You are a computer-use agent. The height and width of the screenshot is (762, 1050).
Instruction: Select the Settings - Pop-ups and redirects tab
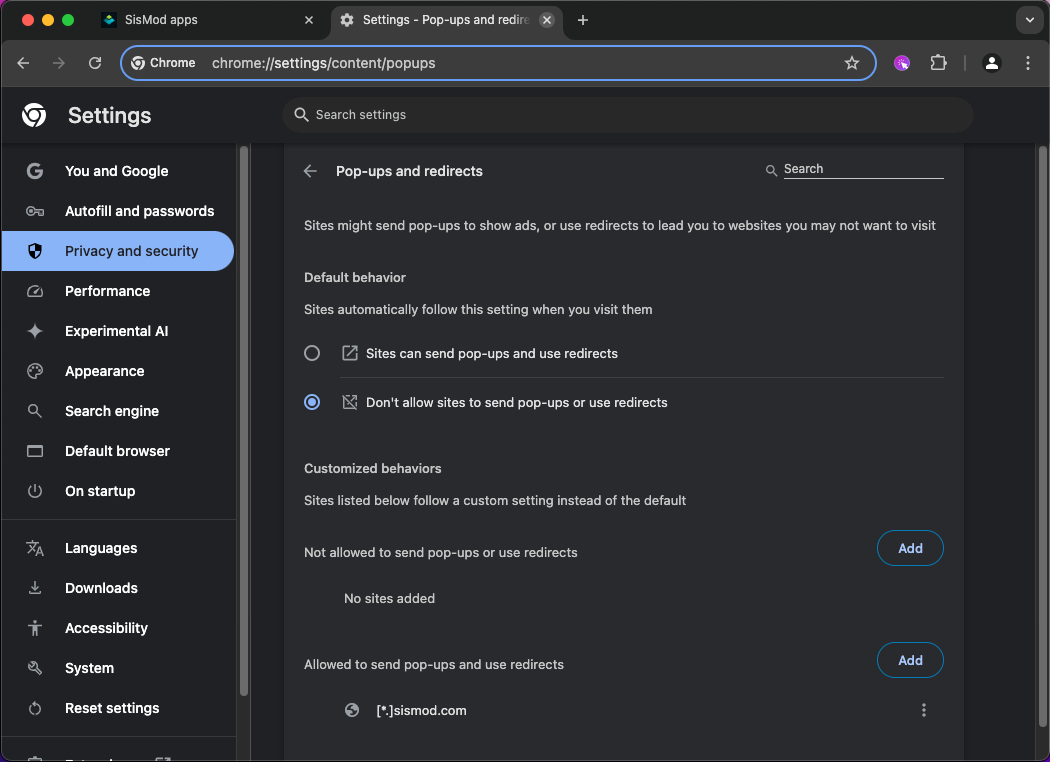(447, 20)
